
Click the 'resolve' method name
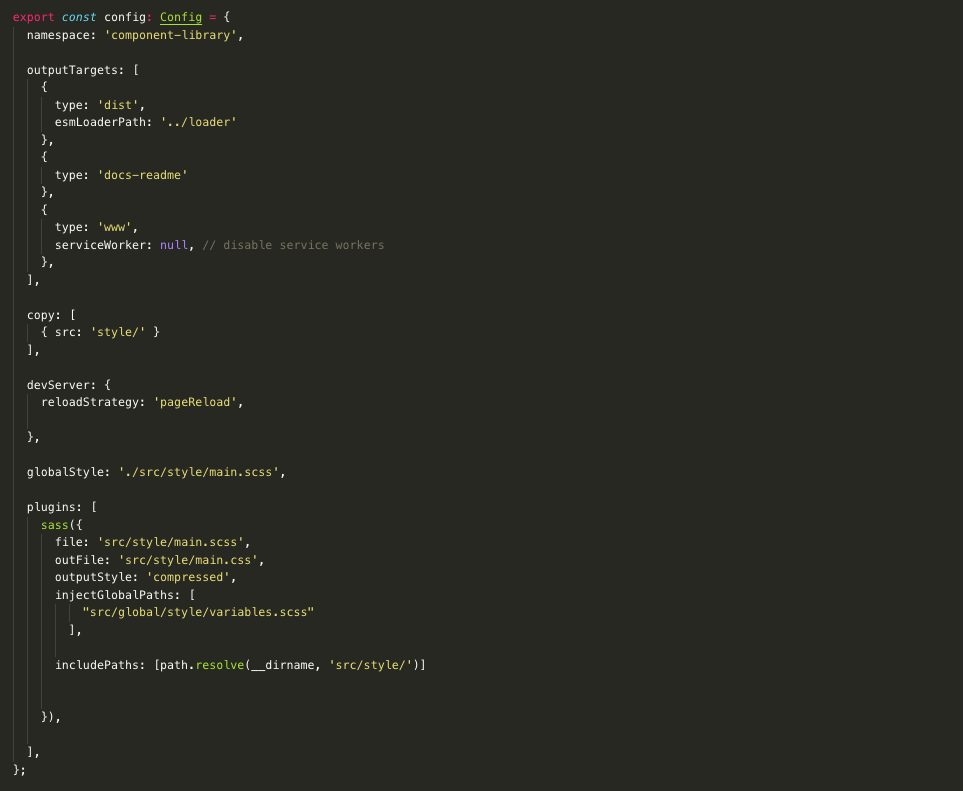(x=219, y=665)
